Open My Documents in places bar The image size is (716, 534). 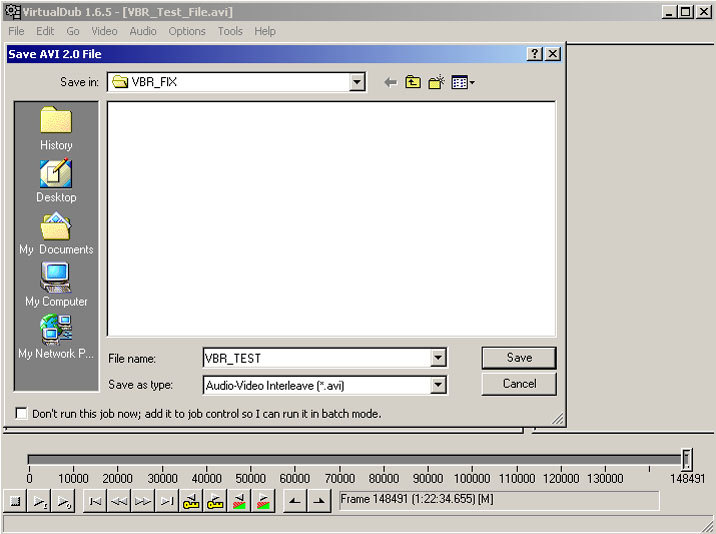click(56, 233)
